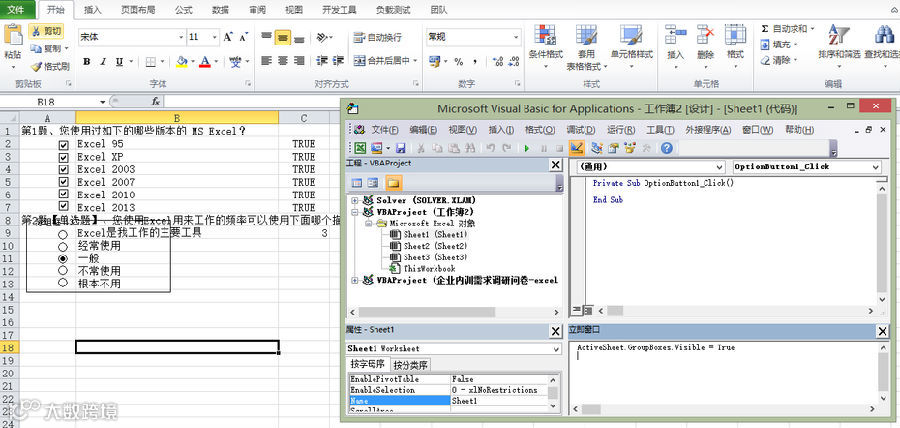Click the 自动换行 wrap text button
900x428 pixels.
point(378,38)
